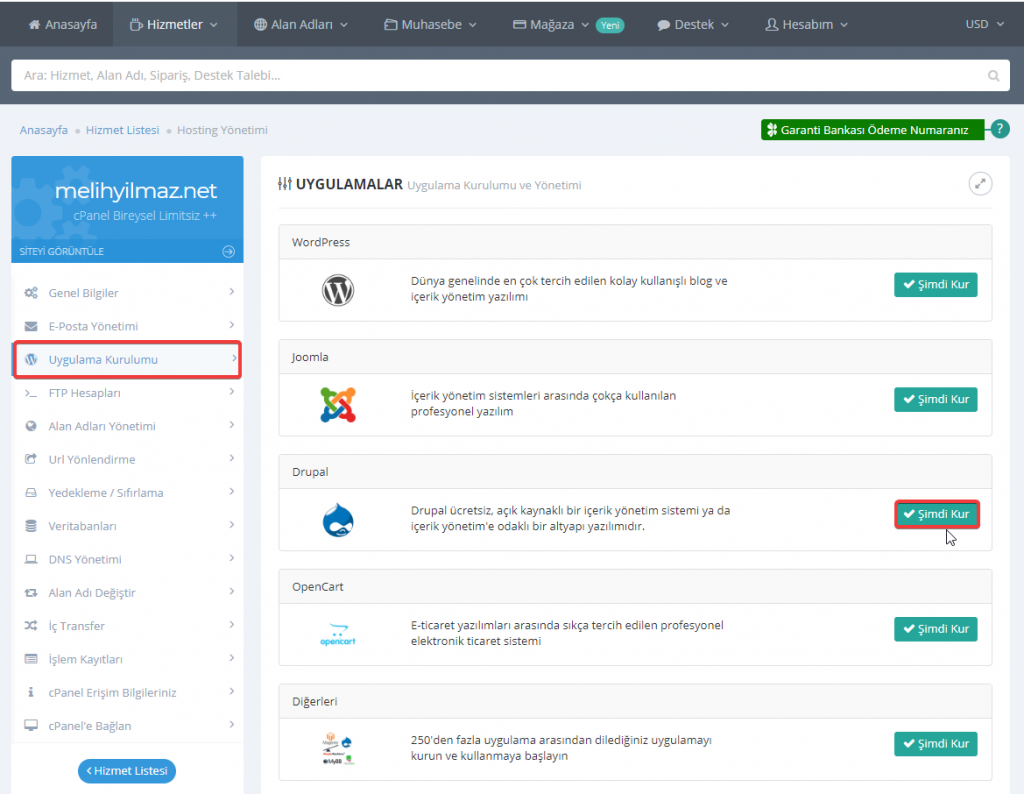1024x794 pixels.
Task: Click the Drupal droplet logo
Action: [x=338, y=520]
